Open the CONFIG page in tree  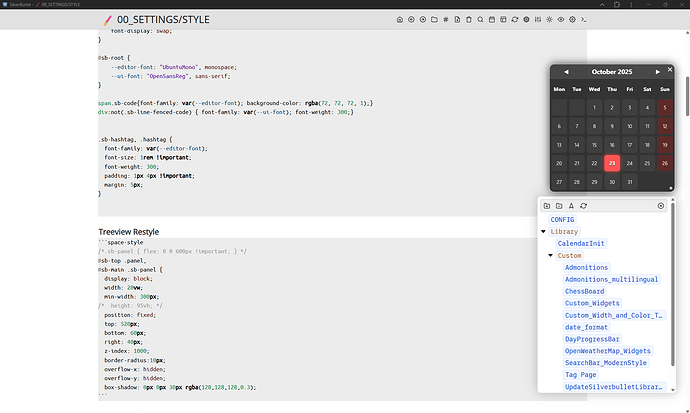[562, 219]
